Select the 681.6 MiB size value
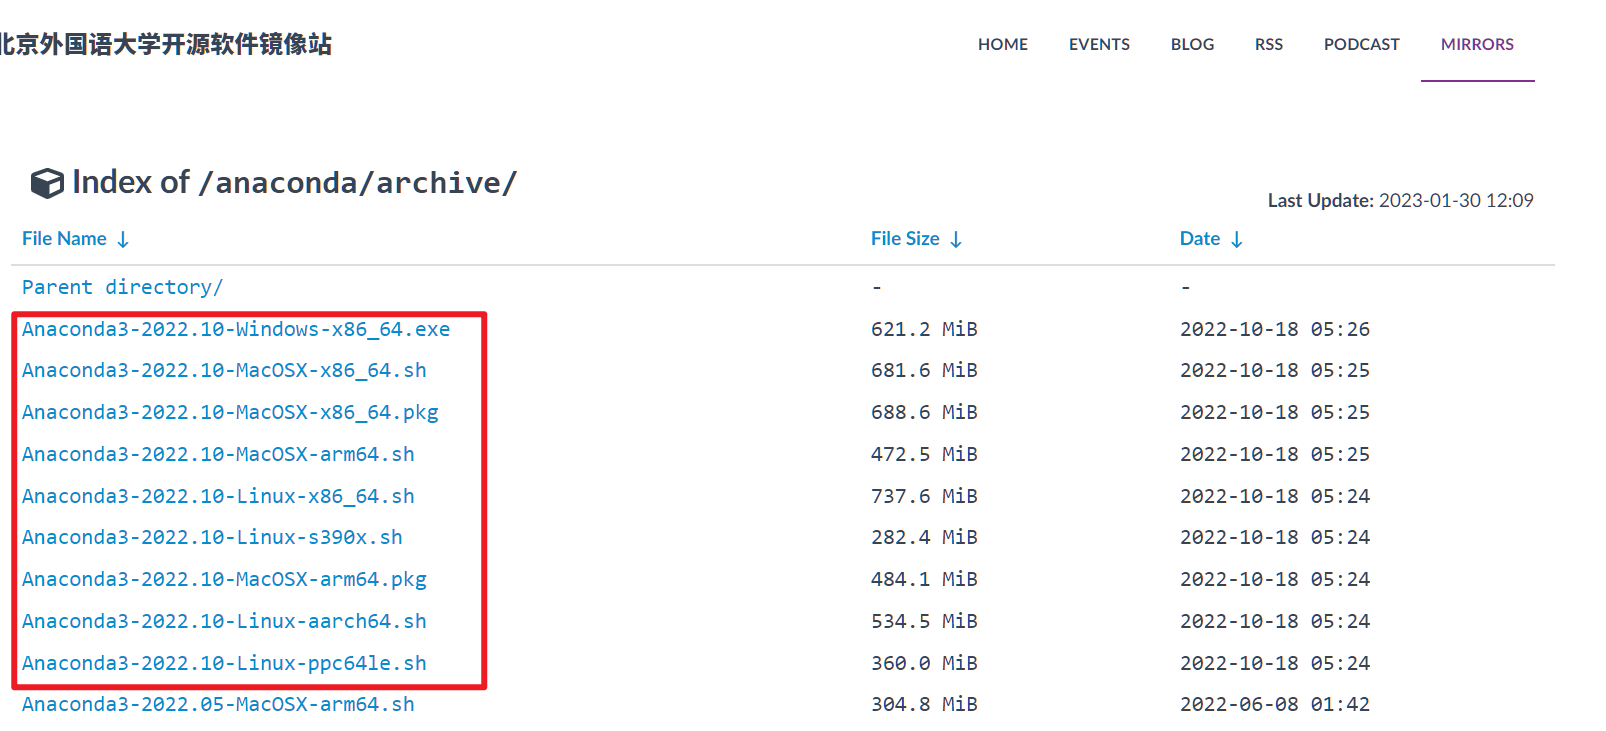This screenshot has height=731, width=1606. [x=924, y=370]
